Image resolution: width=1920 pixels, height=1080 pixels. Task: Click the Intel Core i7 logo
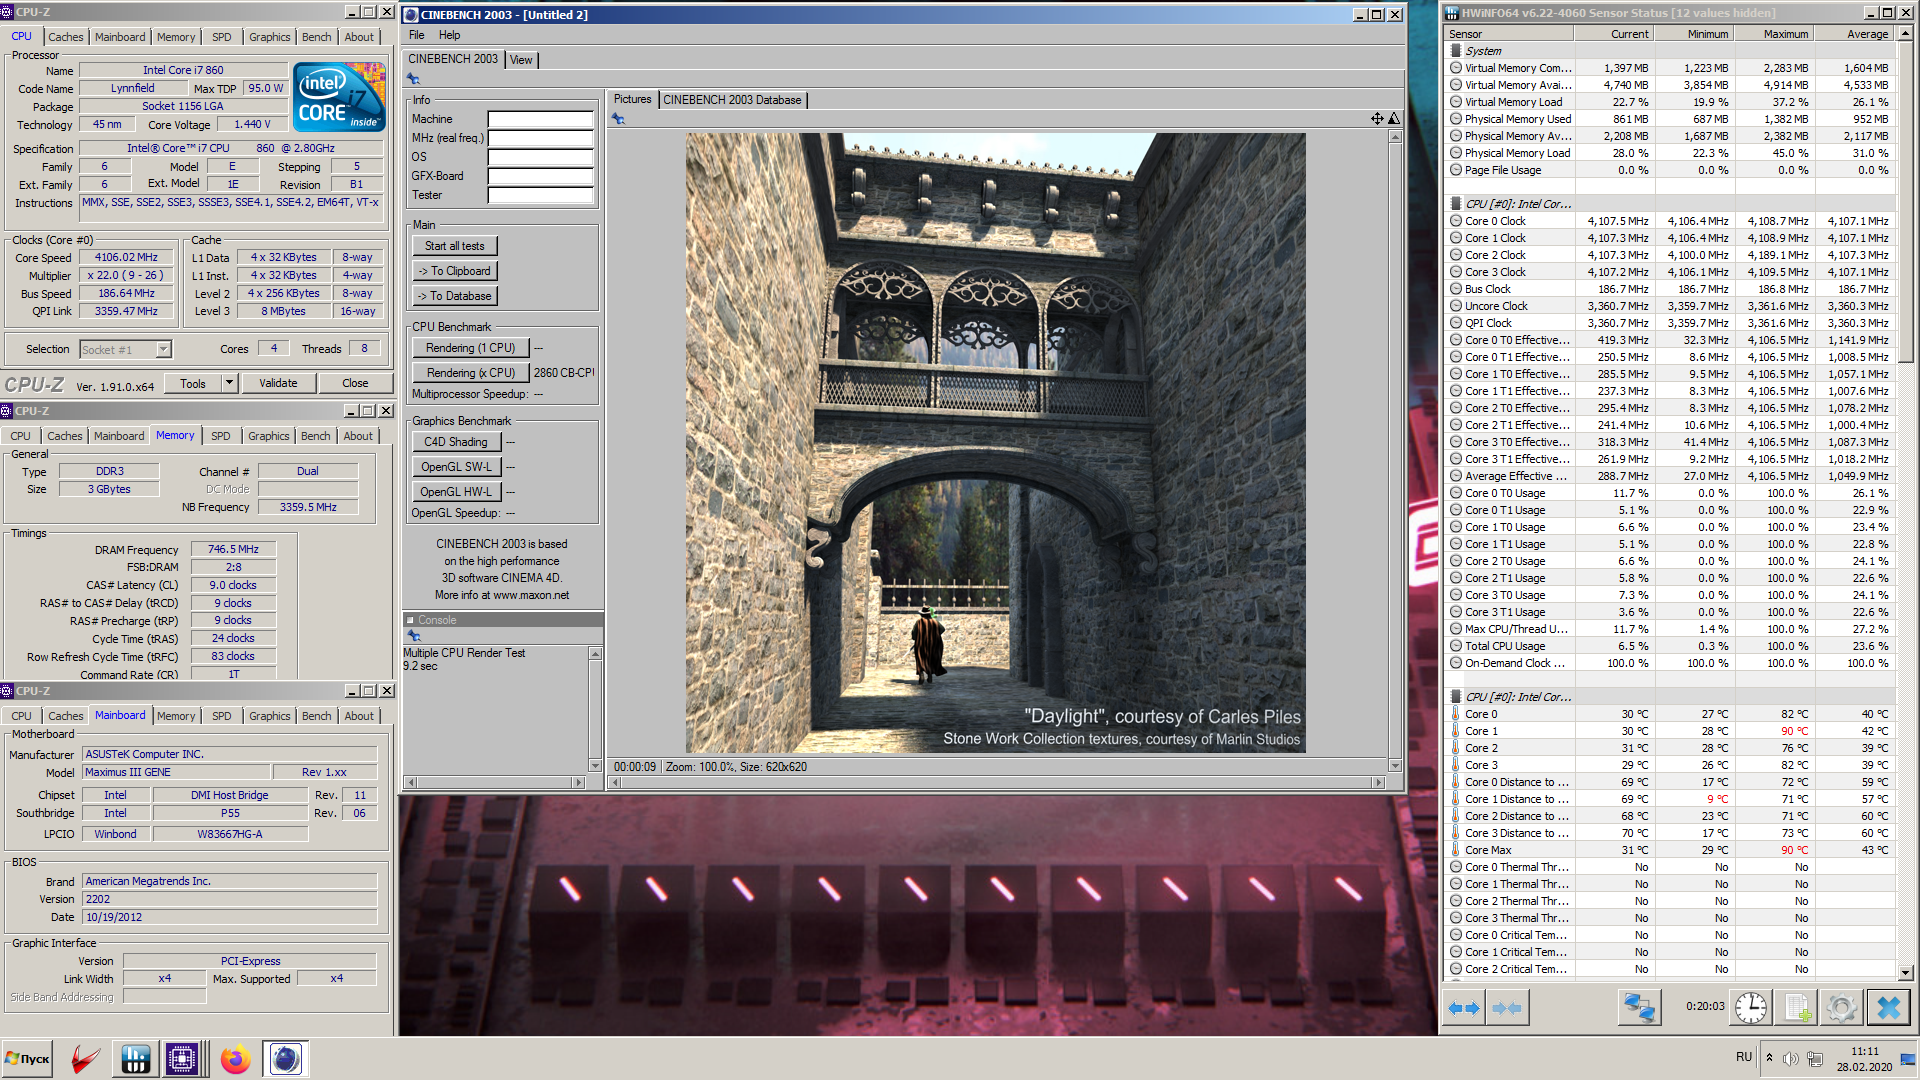(339, 97)
